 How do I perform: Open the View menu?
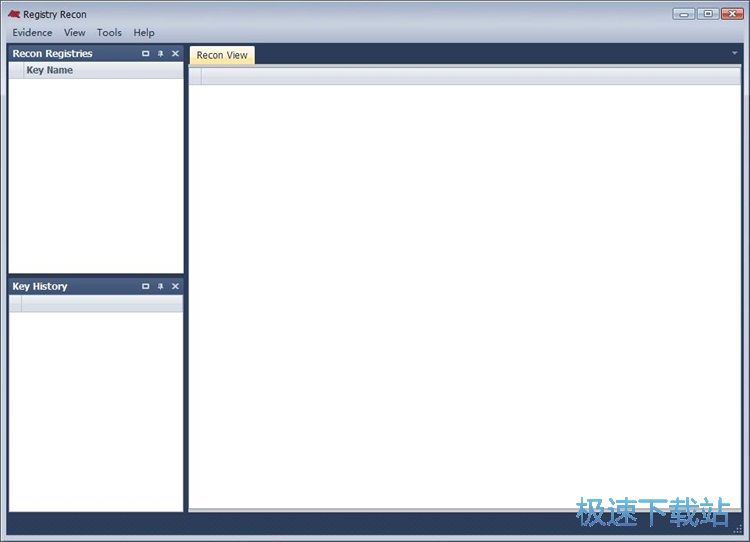click(75, 33)
